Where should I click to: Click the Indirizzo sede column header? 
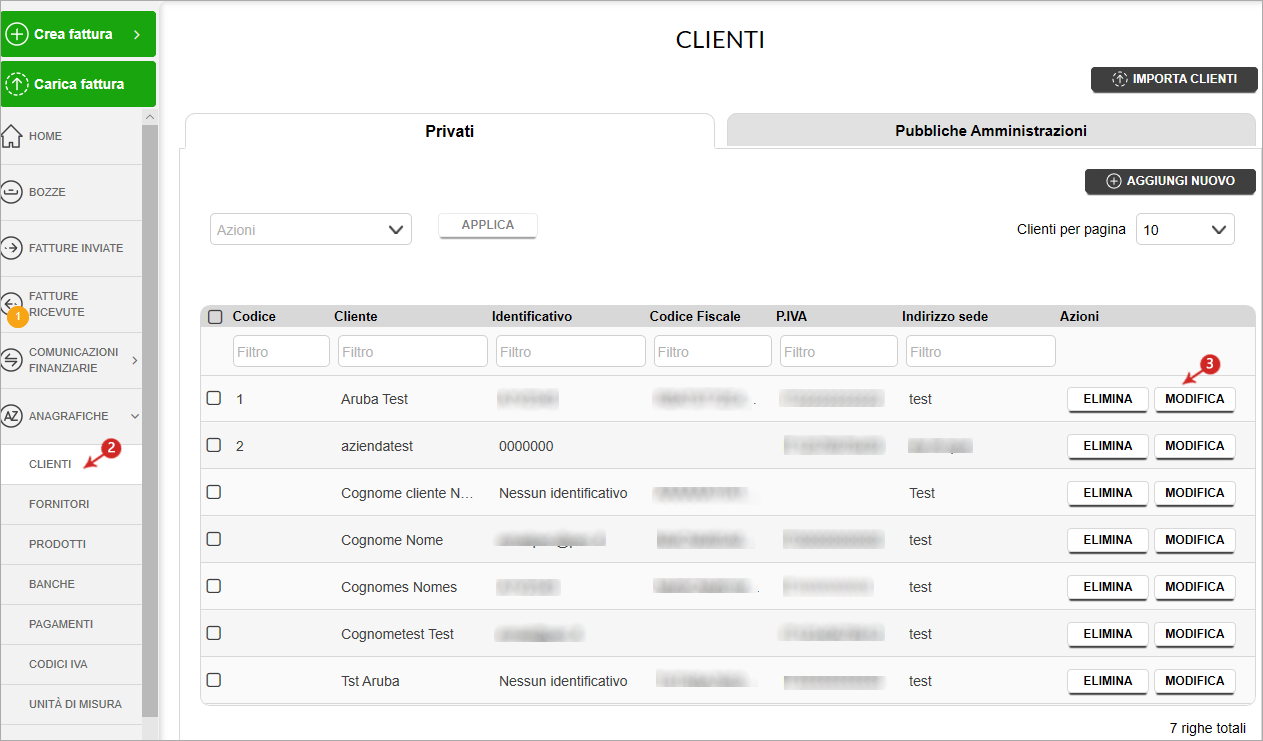pos(945,317)
